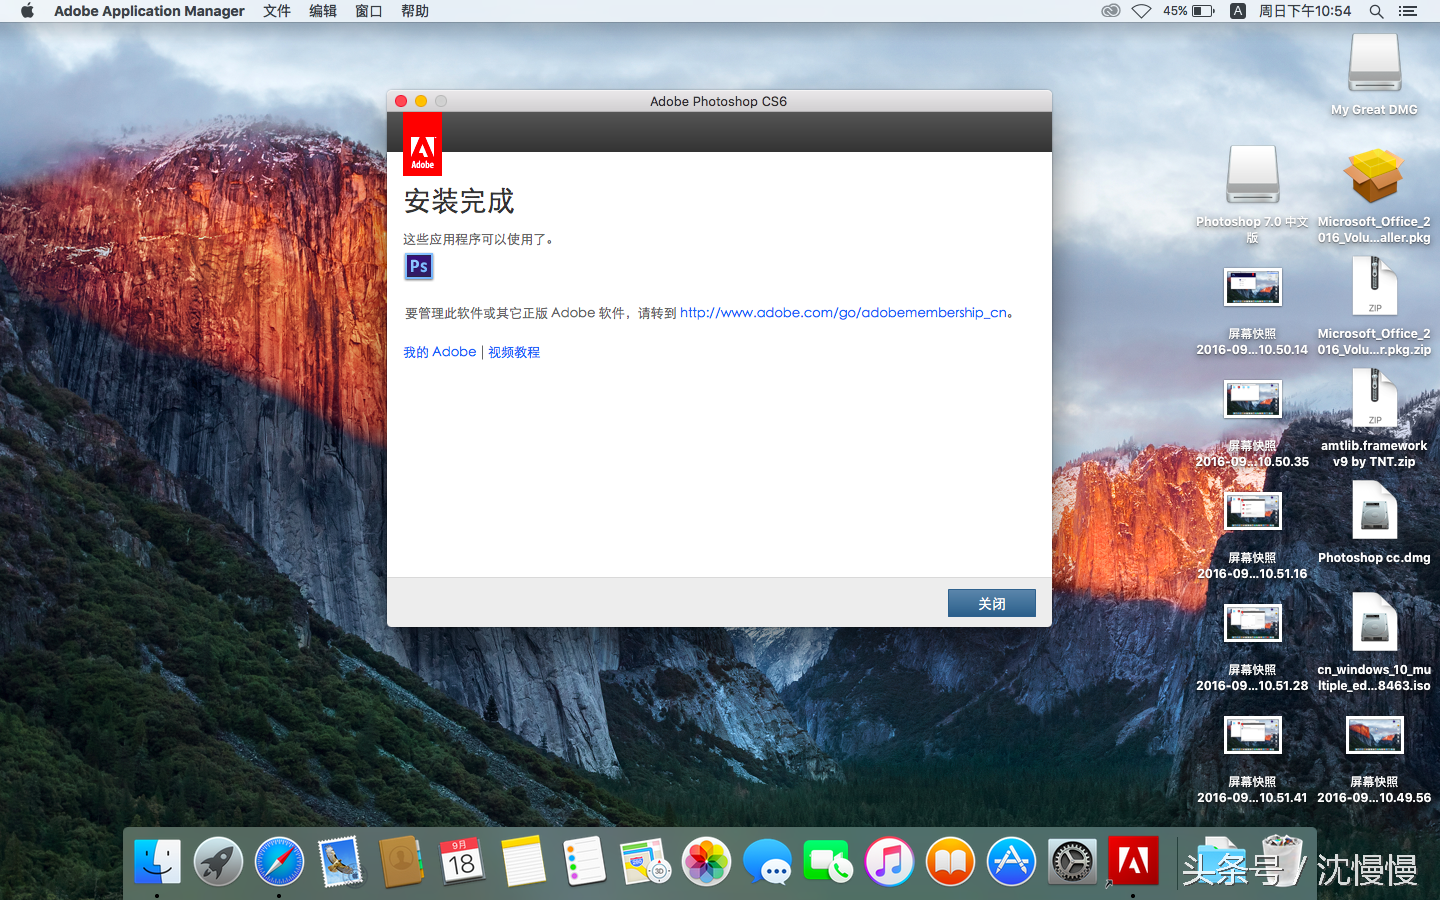Open System Preferences from the Dock

pos(1072,861)
